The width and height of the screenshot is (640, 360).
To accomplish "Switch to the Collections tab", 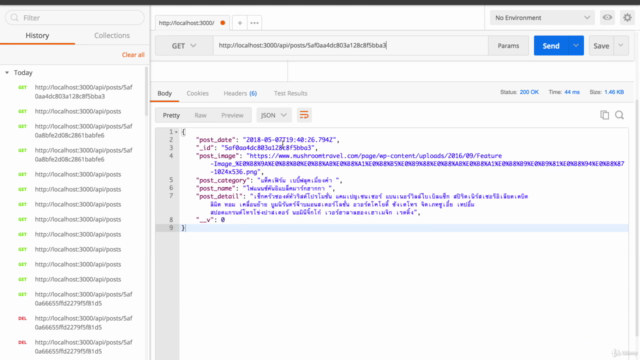I will (112, 36).
